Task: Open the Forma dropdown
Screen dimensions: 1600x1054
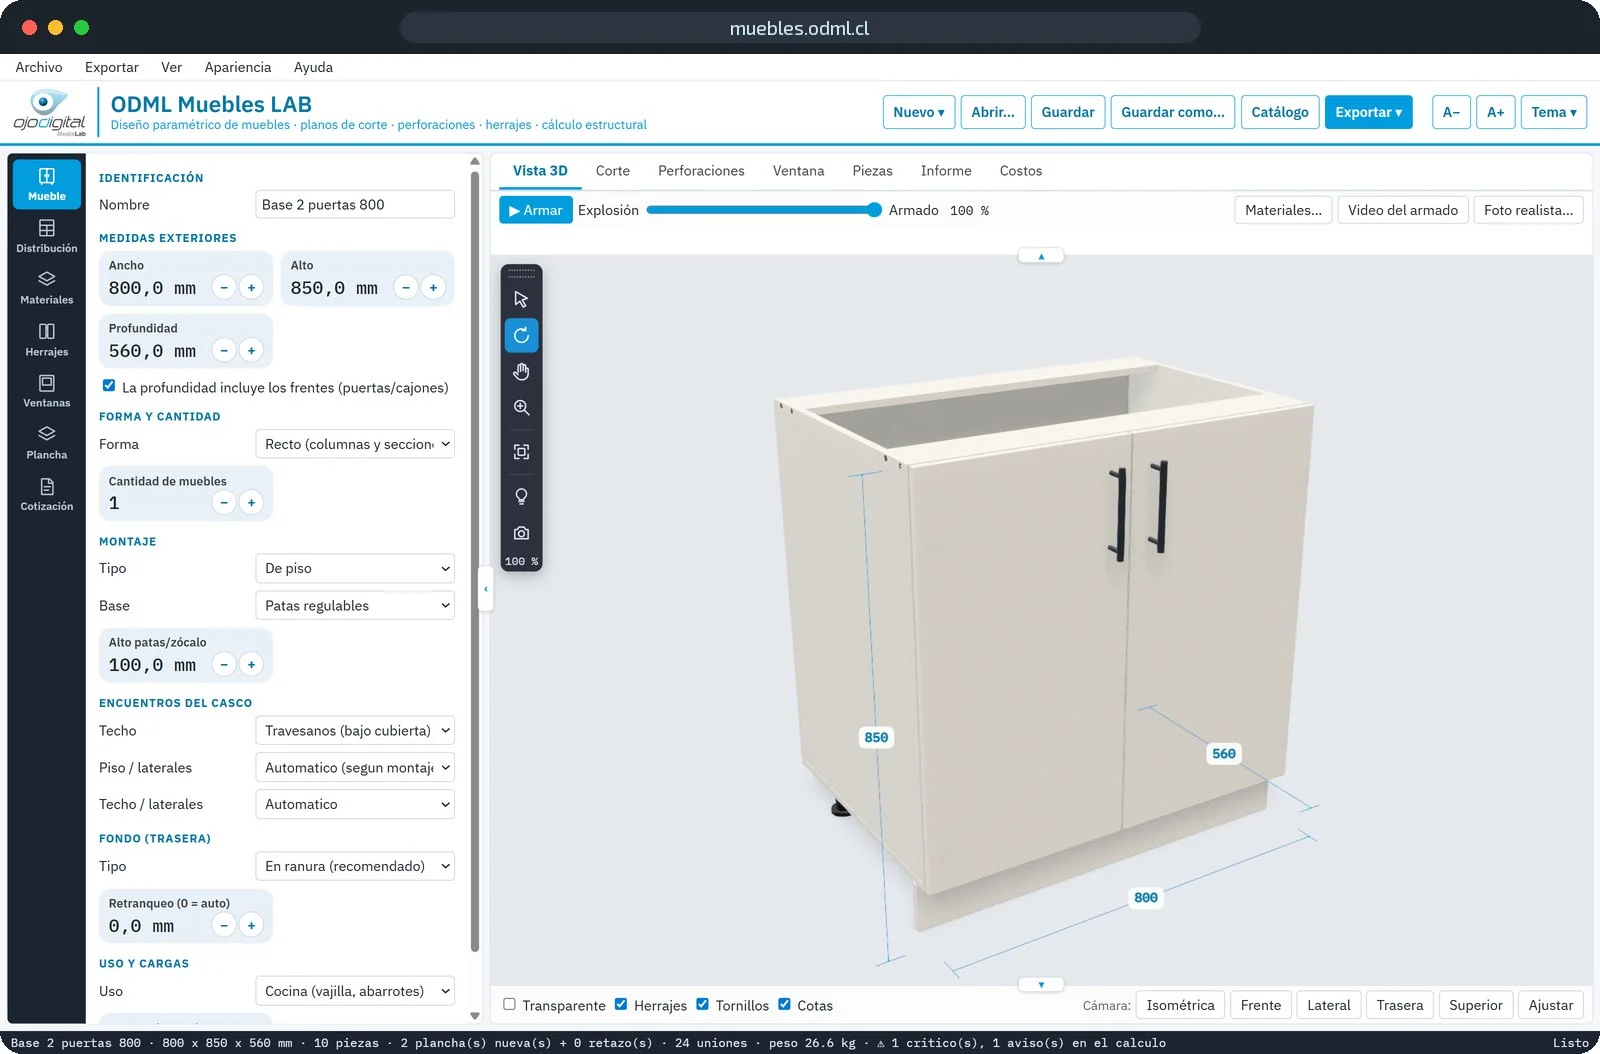Action: pyautogui.click(x=355, y=444)
